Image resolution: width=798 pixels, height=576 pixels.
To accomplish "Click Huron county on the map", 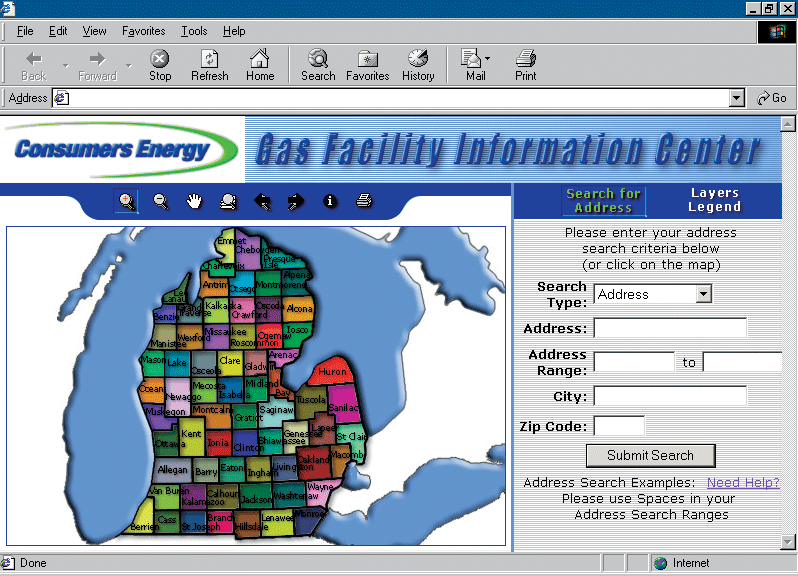I will pos(332,372).
